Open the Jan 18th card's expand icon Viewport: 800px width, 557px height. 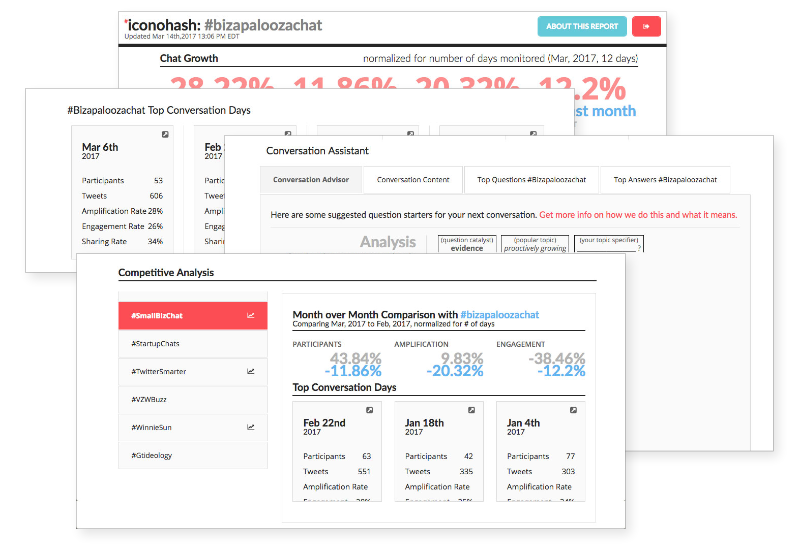pos(470,410)
